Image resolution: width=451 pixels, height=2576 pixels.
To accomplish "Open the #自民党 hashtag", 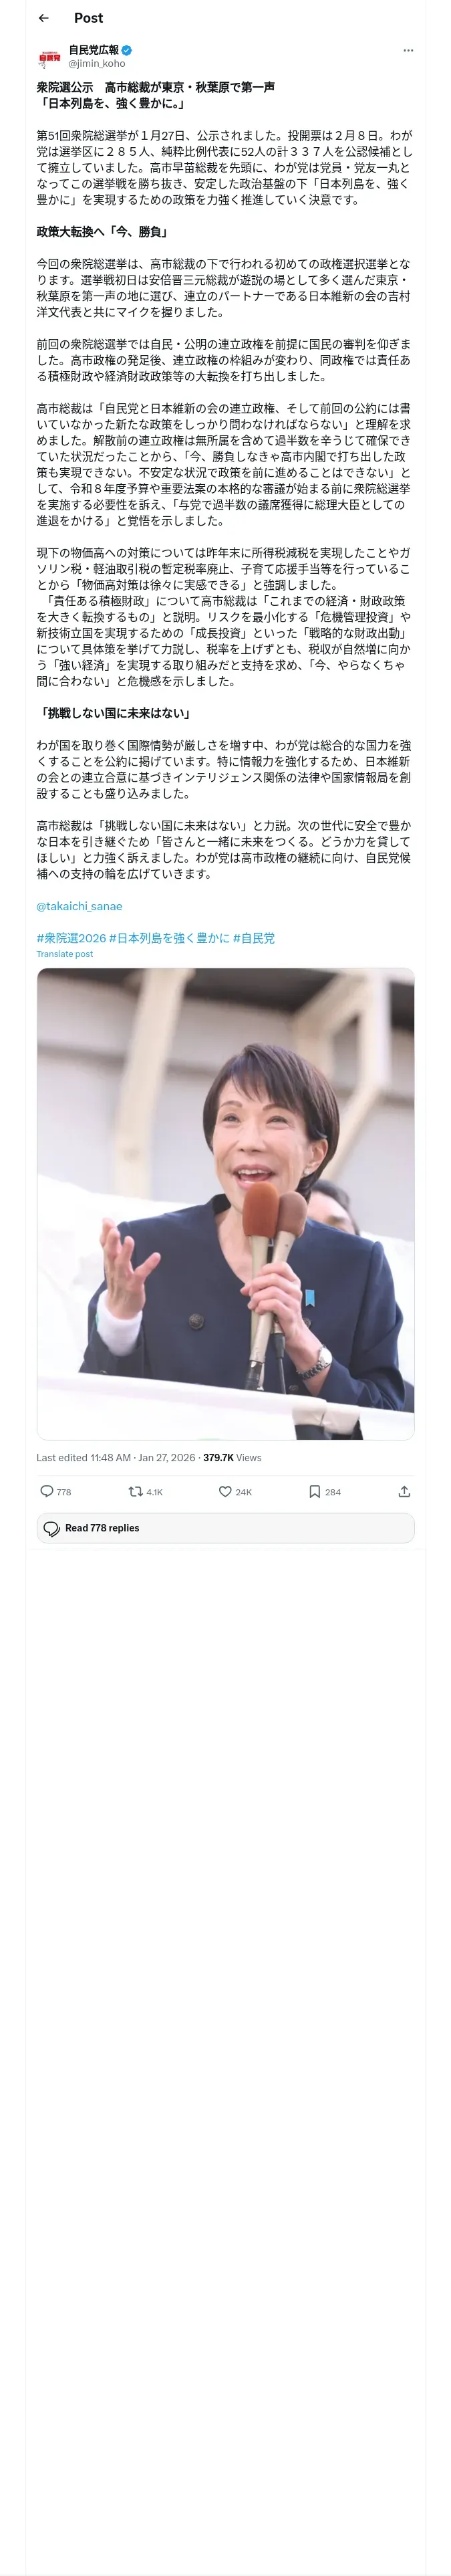I will [254, 938].
